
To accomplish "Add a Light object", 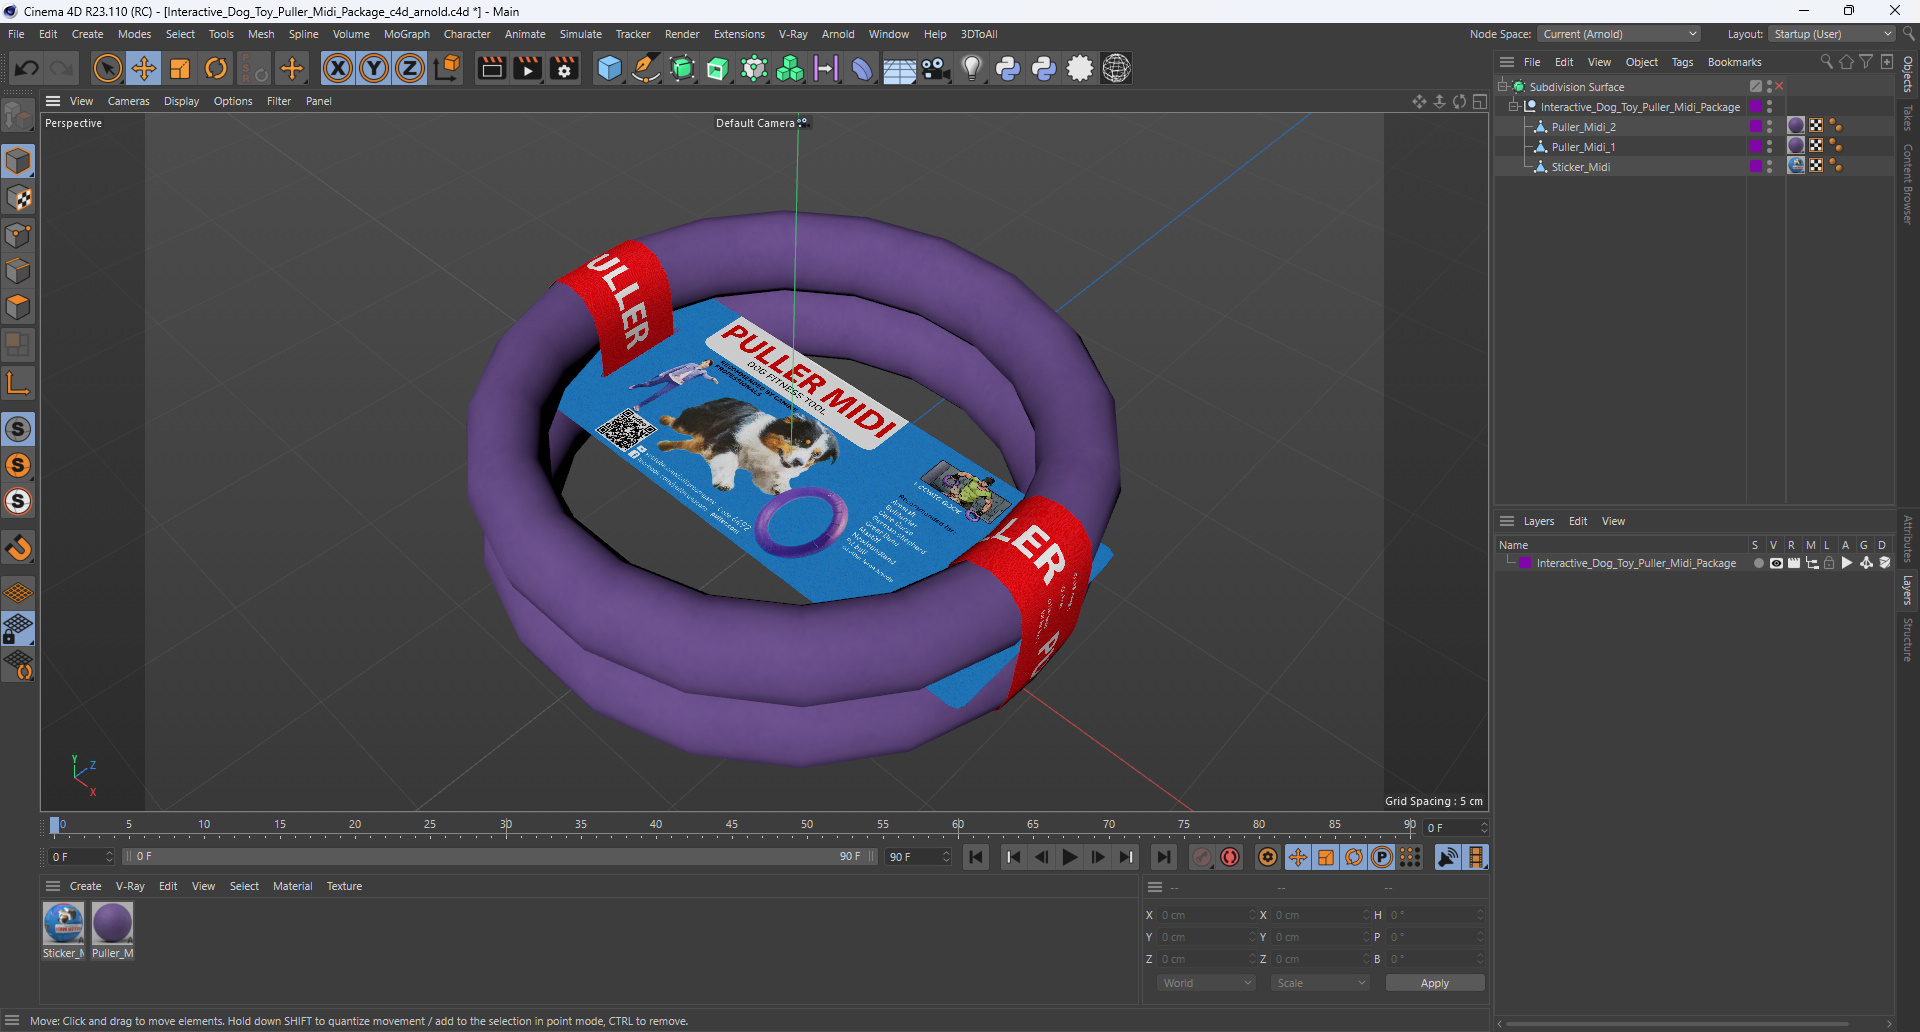I will coord(972,68).
